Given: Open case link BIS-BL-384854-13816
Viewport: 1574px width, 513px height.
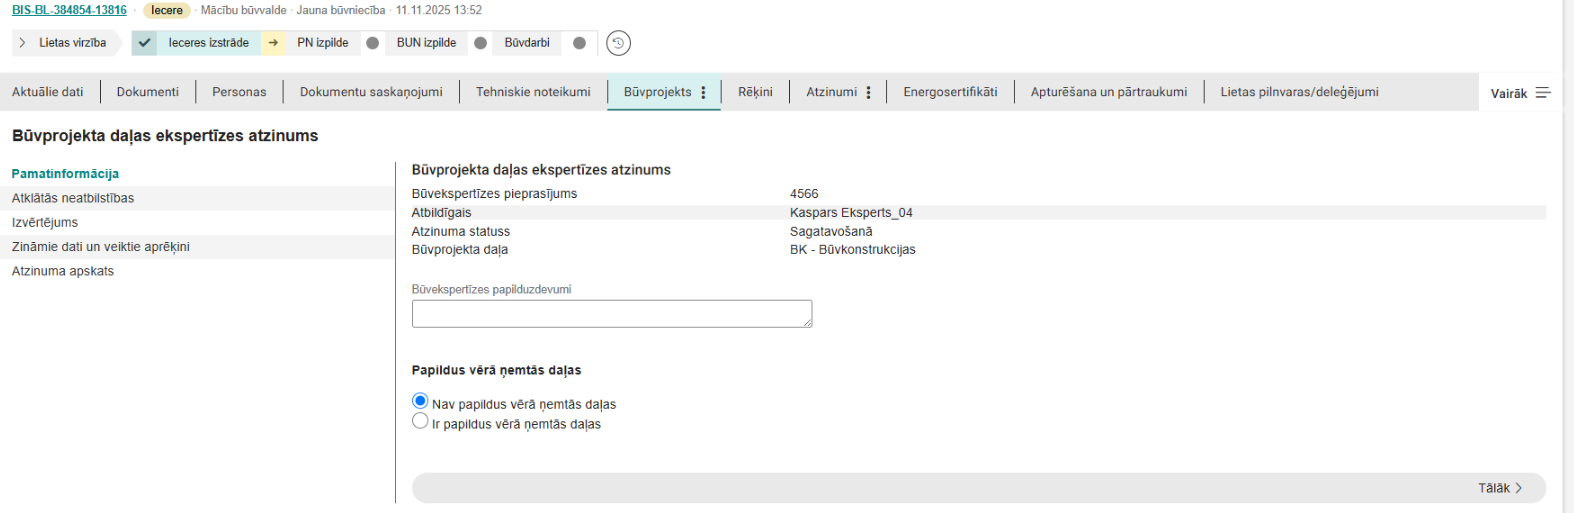Looking at the screenshot, I should pos(69,10).
